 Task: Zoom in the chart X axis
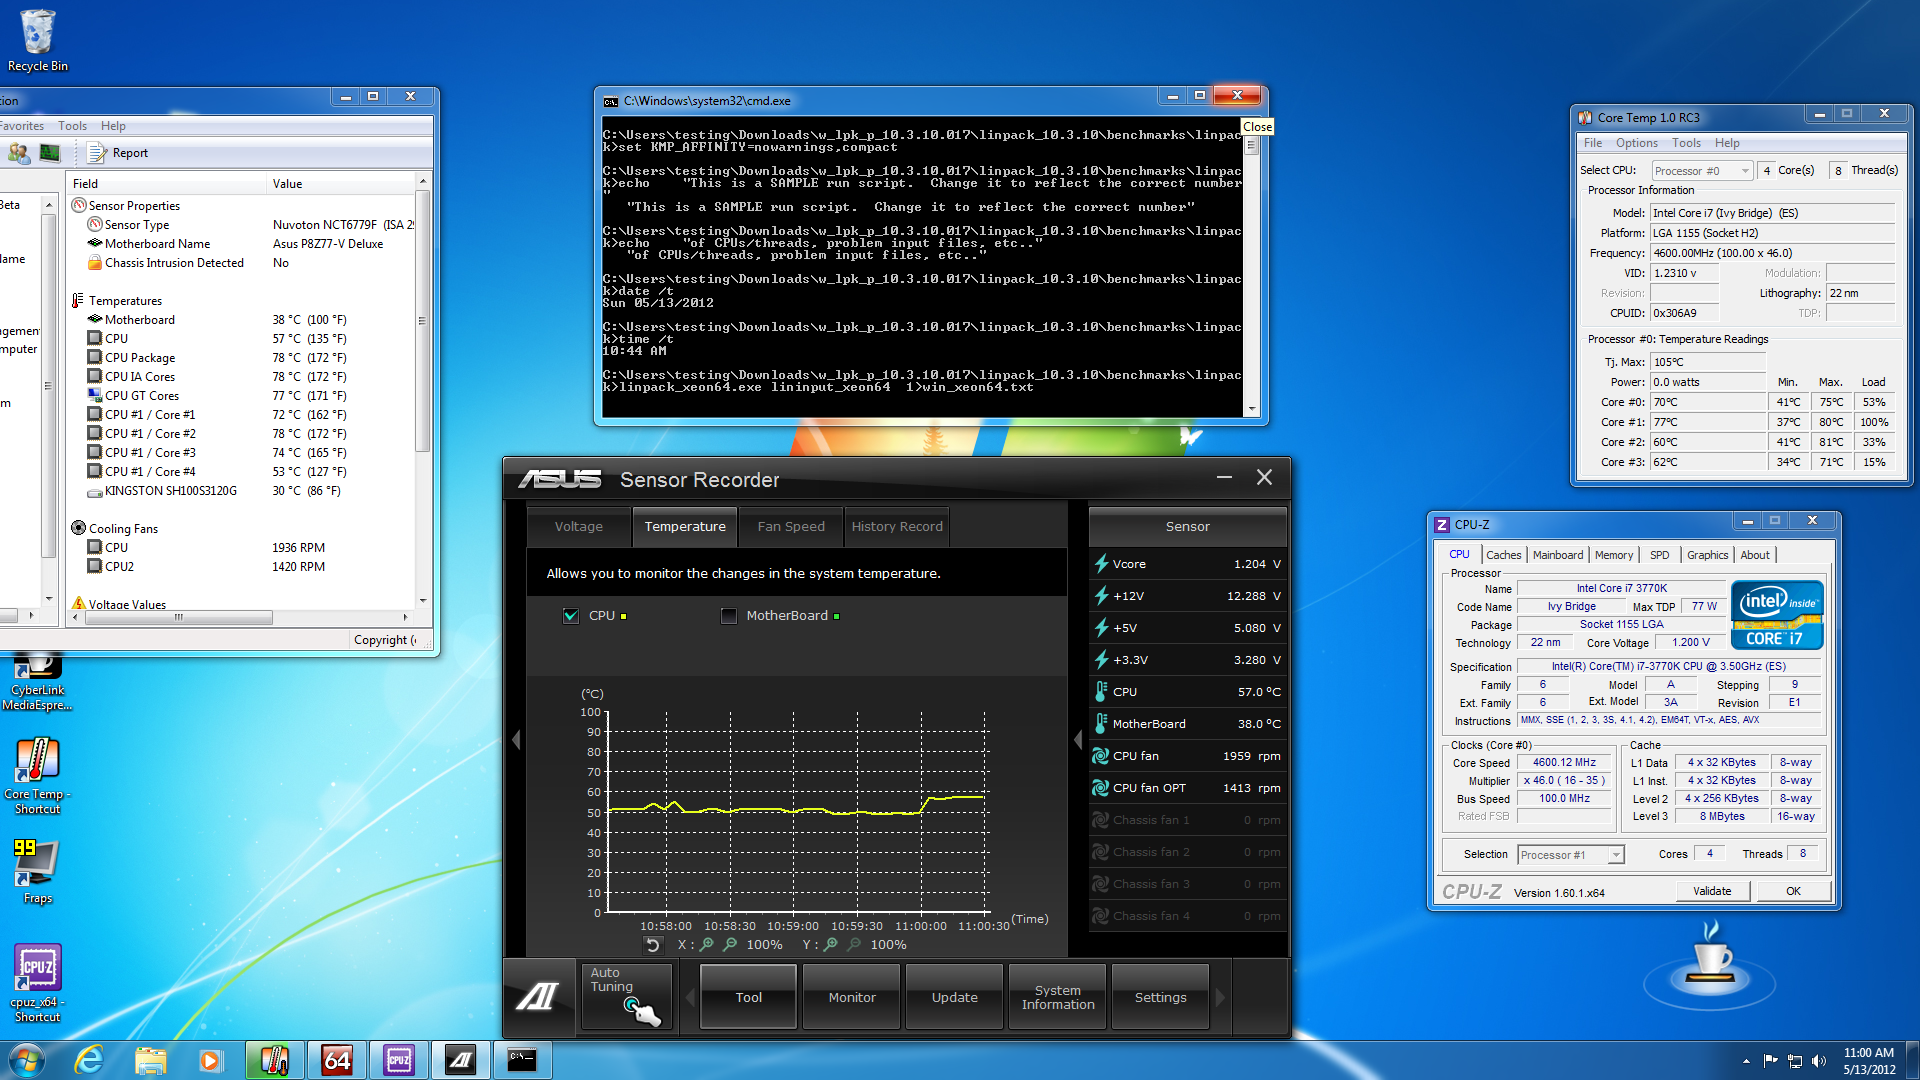point(707,944)
